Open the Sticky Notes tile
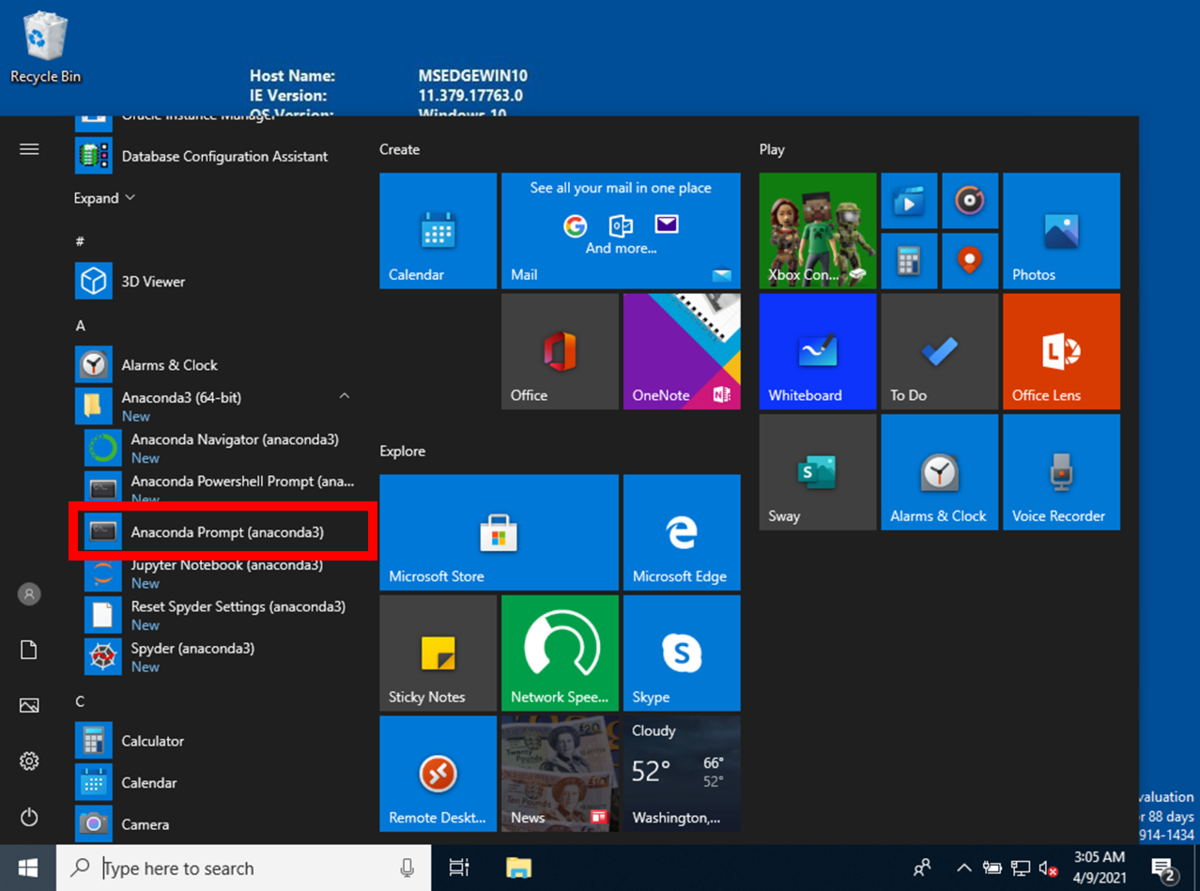1200x891 pixels. coord(438,653)
